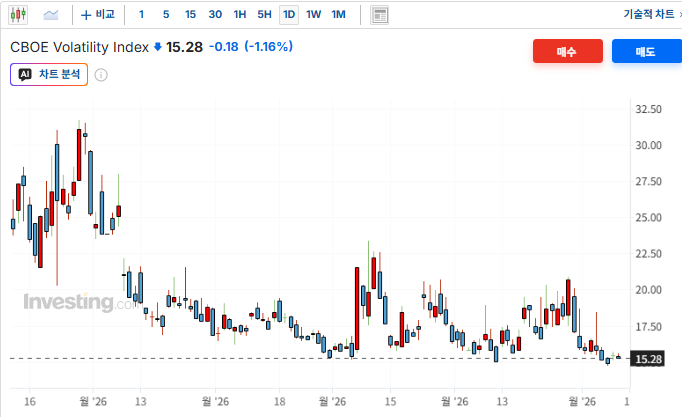Select the 1 minute interval
The image size is (682, 417).
pos(141,15)
